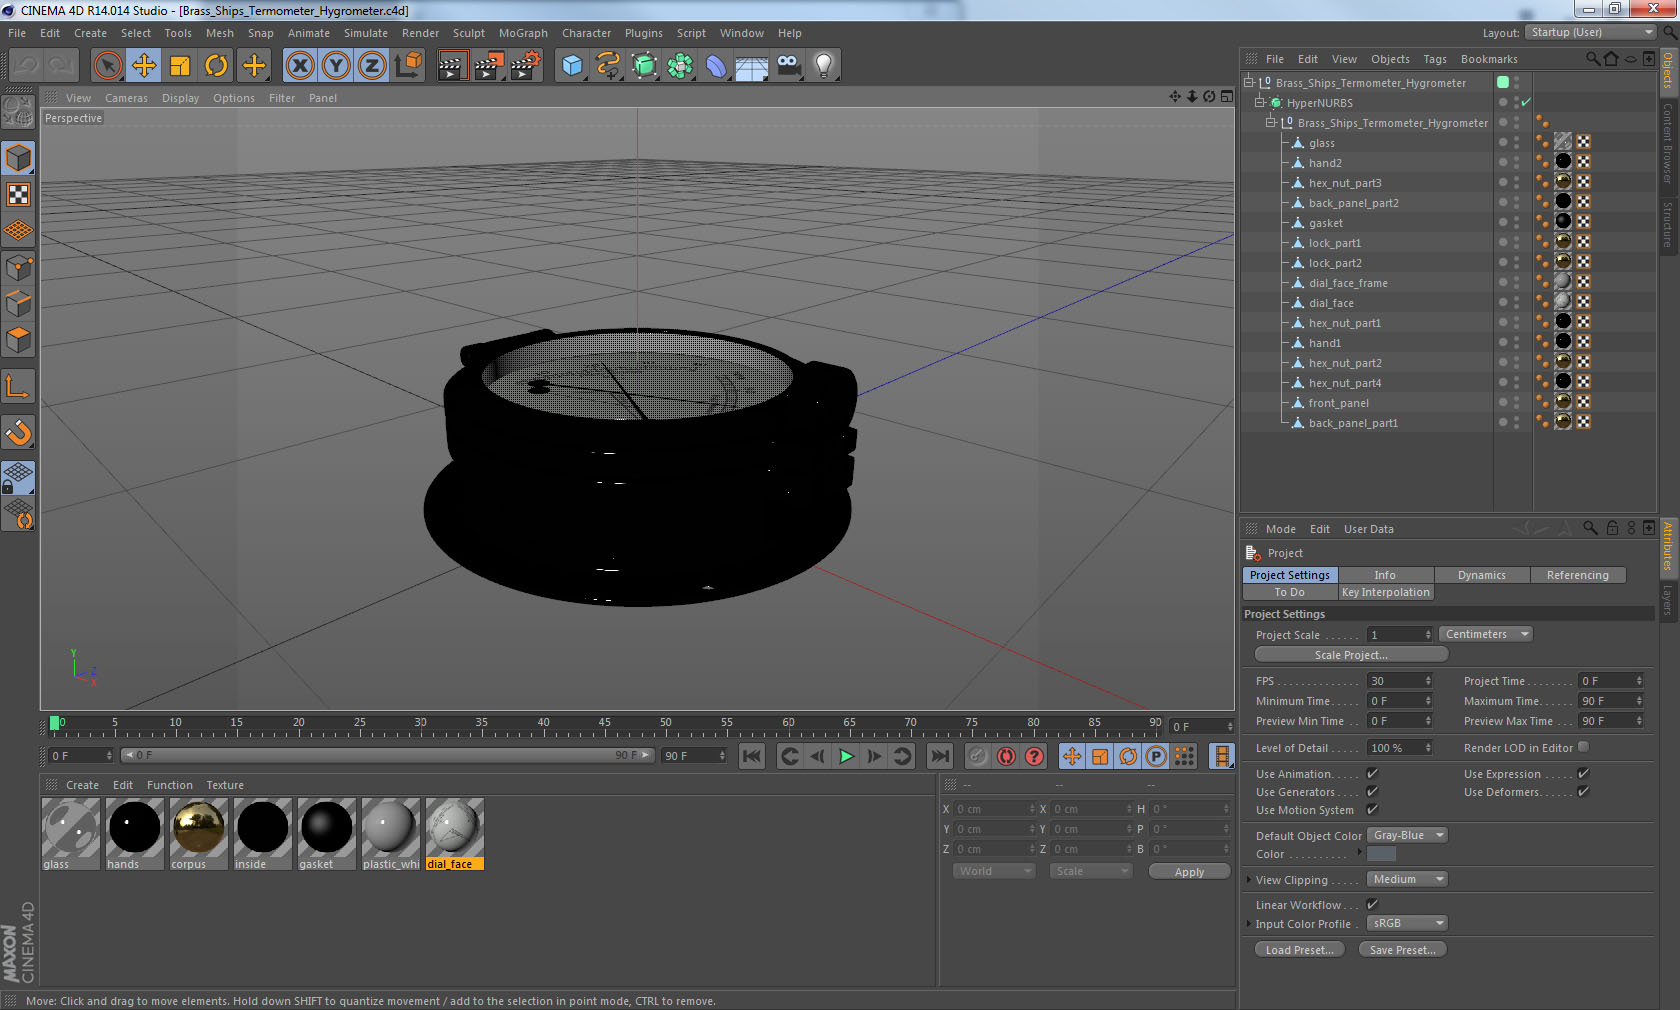Open Default Object Color dropdown
Screen dimensions: 1680x1010
pos(1407,835)
